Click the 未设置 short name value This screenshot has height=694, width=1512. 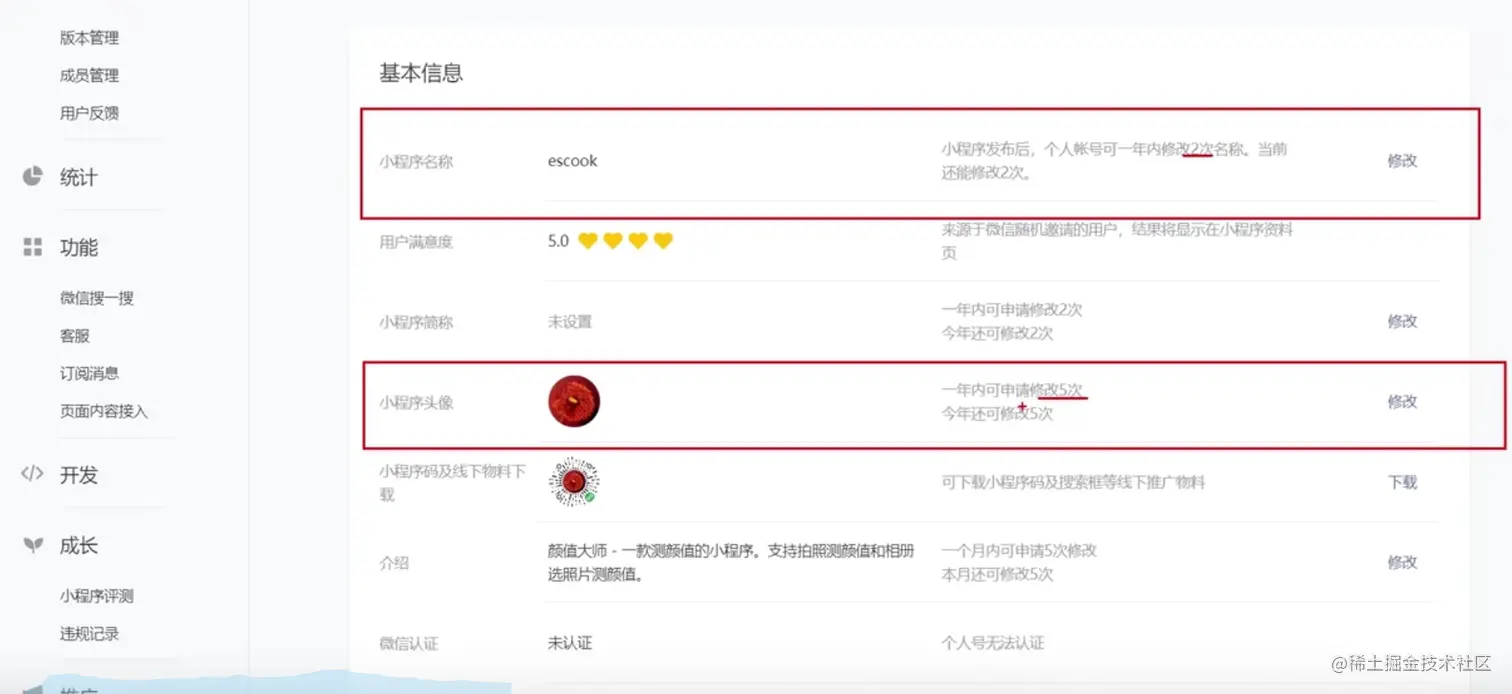coord(570,322)
